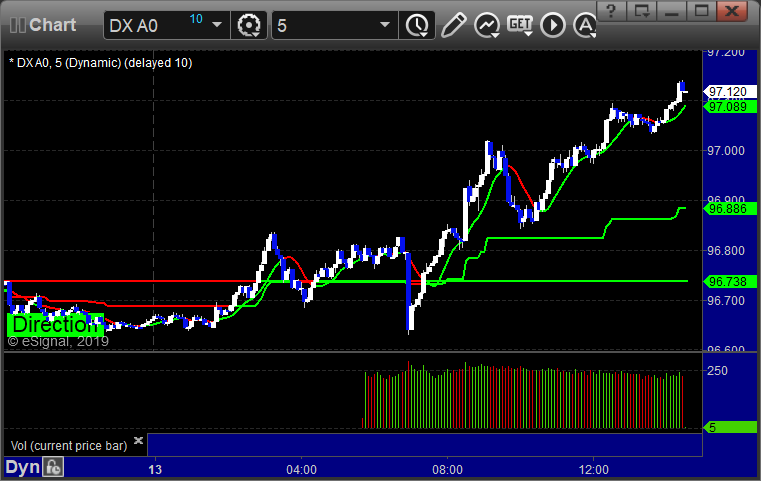Click the Help question mark button
Screen dimensions: 761x481
pyautogui.click(x=611, y=11)
